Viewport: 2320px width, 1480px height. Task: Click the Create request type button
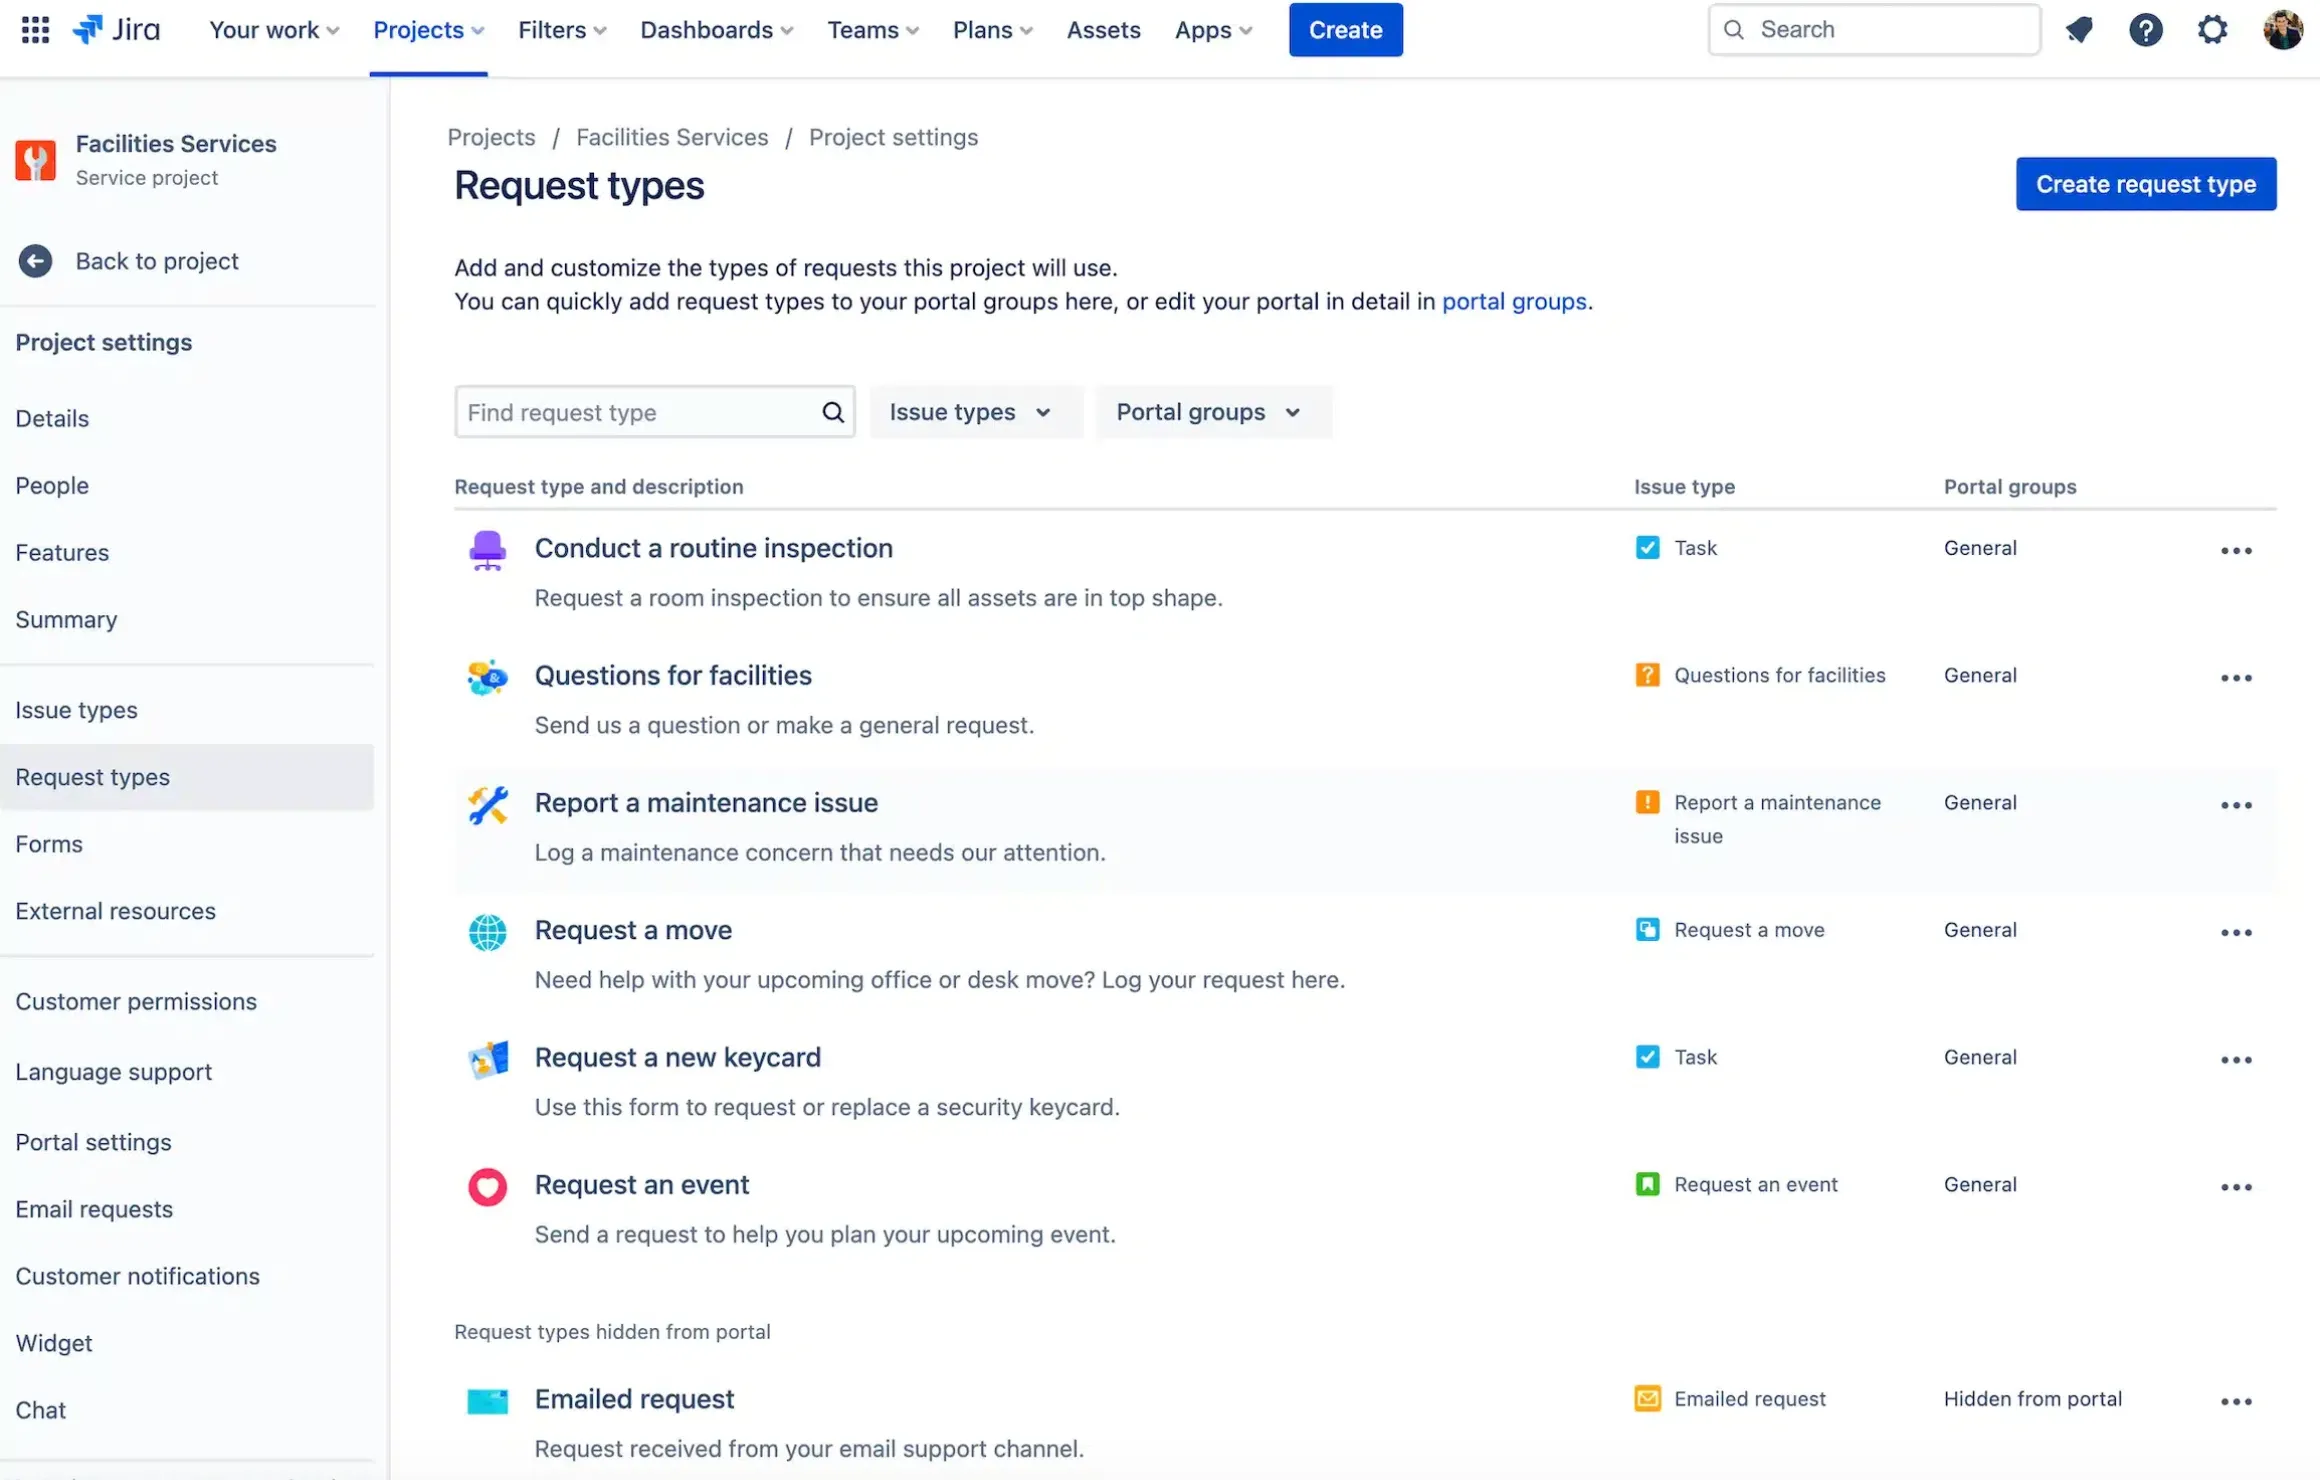[2145, 184]
